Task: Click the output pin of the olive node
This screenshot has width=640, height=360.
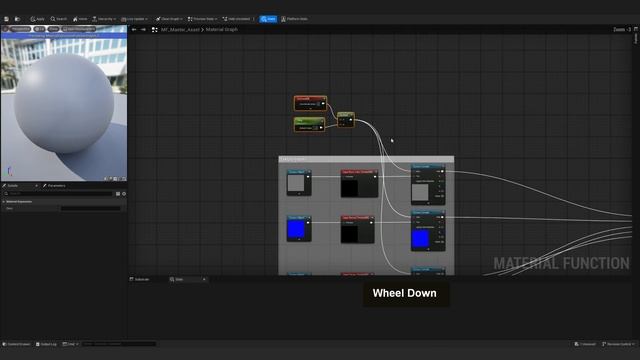Action: click(x=351, y=120)
